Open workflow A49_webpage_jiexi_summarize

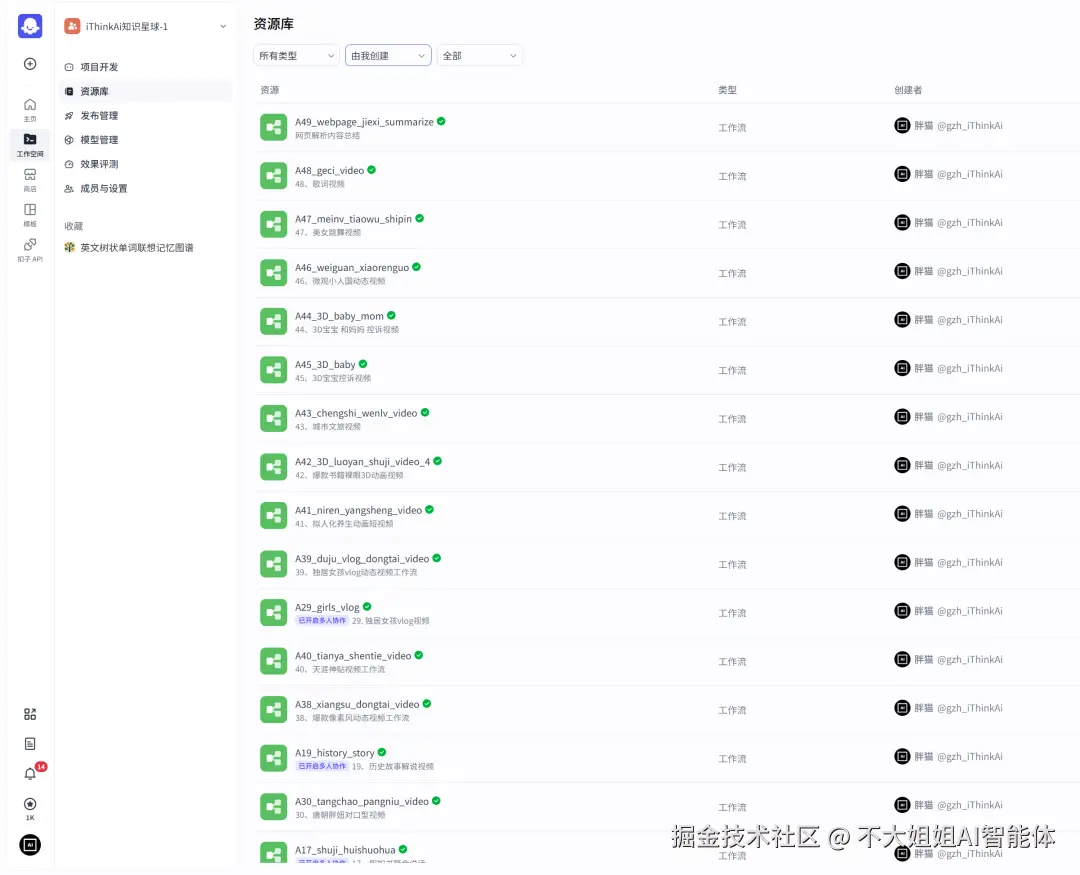(364, 122)
